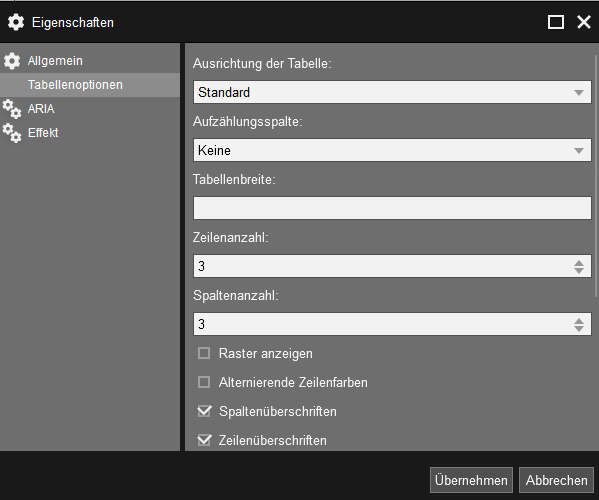Focus the Tabellenbreite input field
The width and height of the screenshot is (599, 500).
click(x=392, y=208)
